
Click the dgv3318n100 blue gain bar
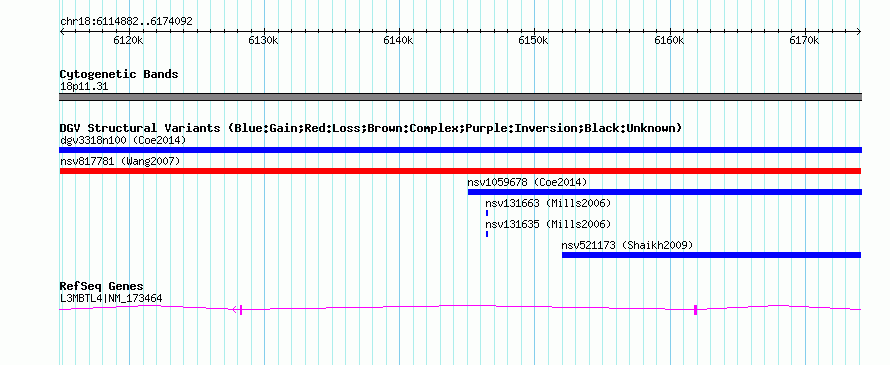coord(460,150)
